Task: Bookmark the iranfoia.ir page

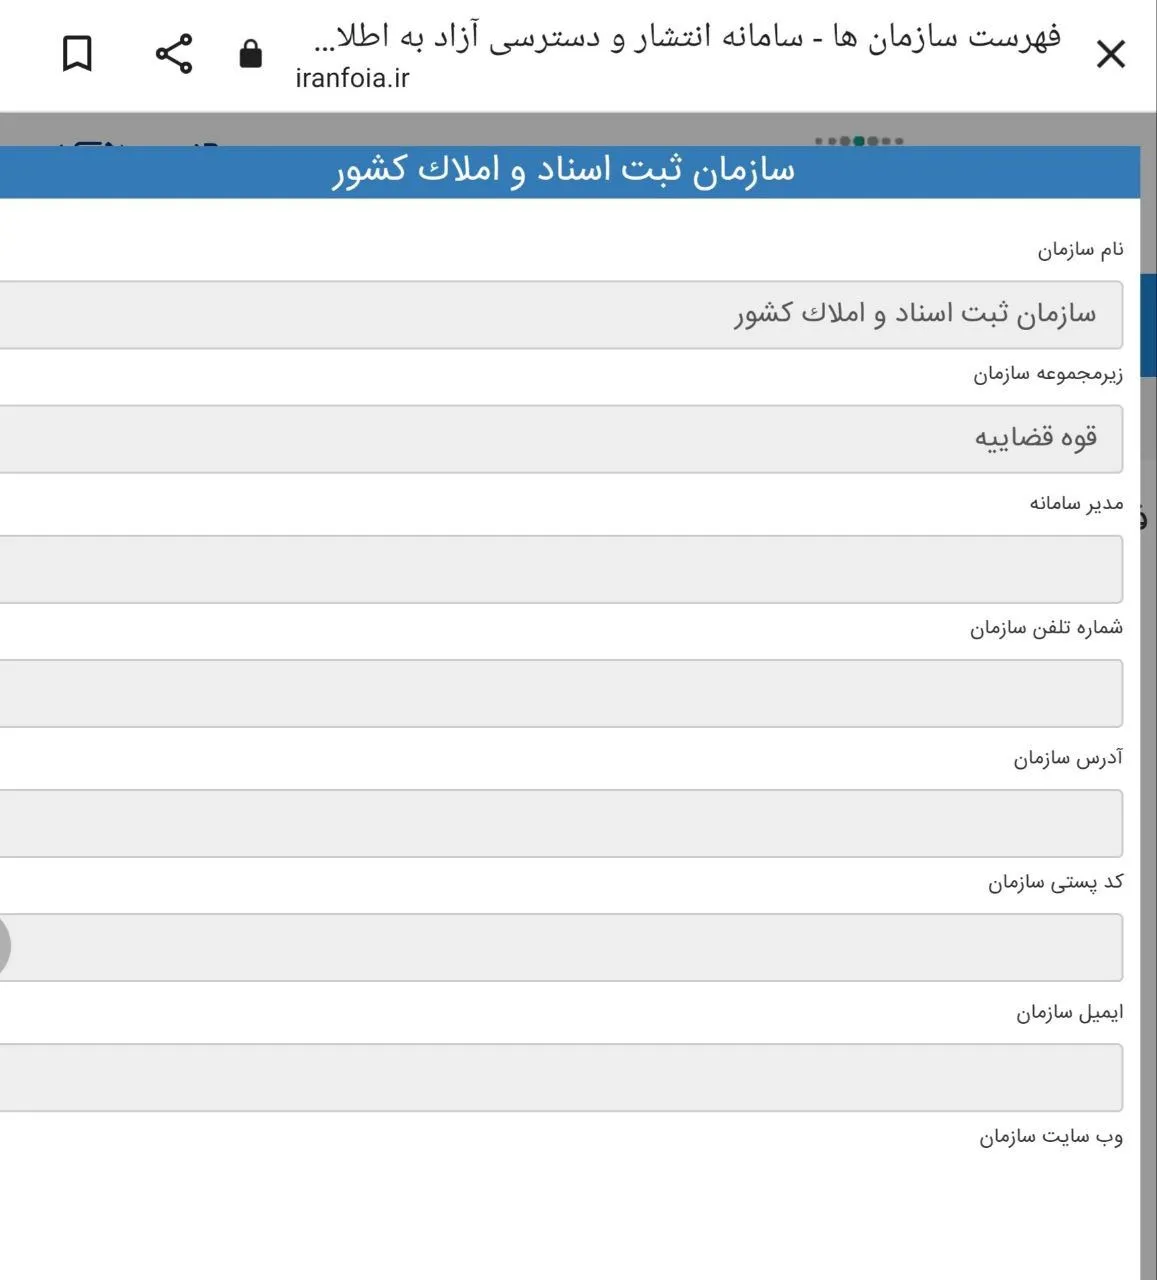Action: pyautogui.click(x=75, y=54)
